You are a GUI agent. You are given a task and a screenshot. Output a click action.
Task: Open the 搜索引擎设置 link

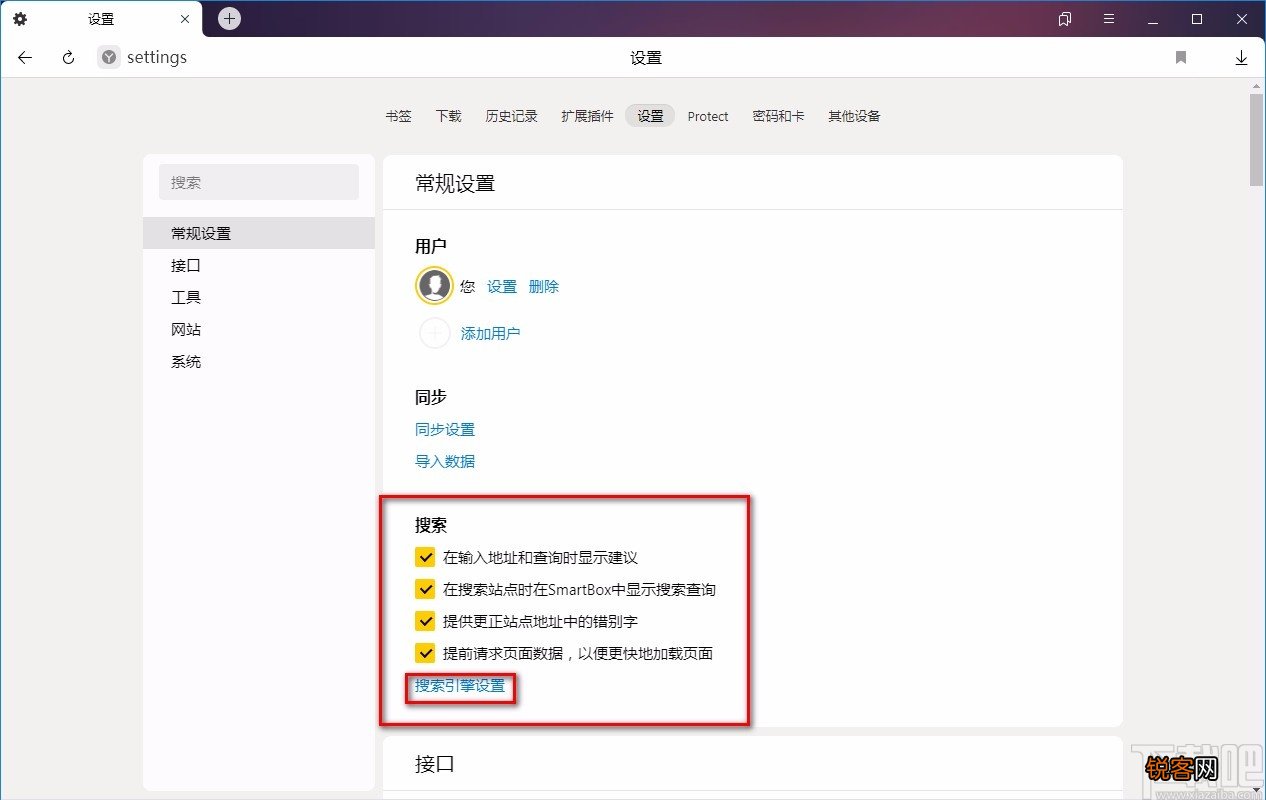460,685
